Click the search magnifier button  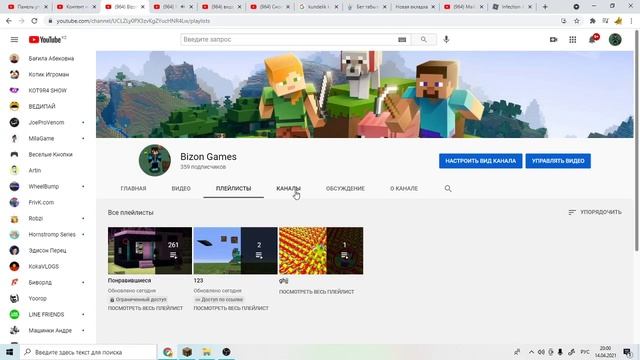tap(424, 40)
